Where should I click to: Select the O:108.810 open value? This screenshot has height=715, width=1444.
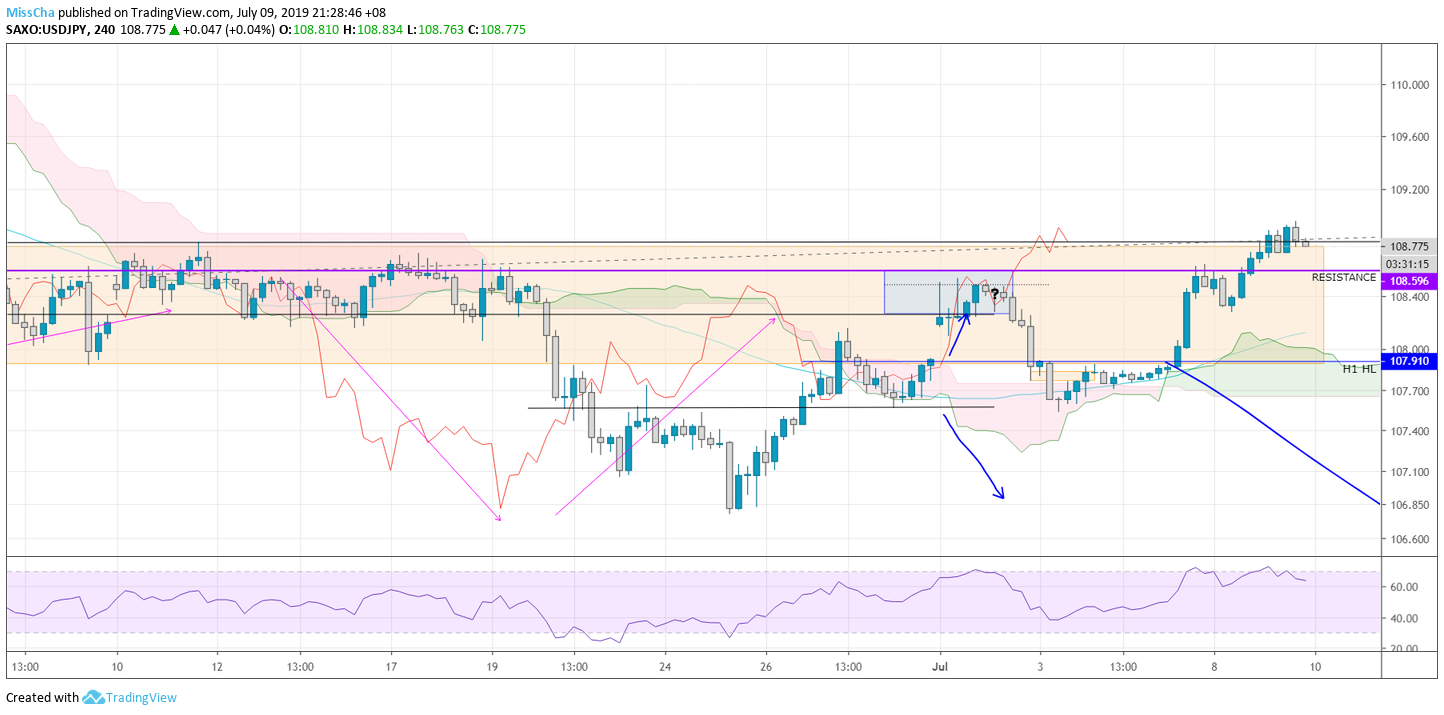click(x=309, y=30)
